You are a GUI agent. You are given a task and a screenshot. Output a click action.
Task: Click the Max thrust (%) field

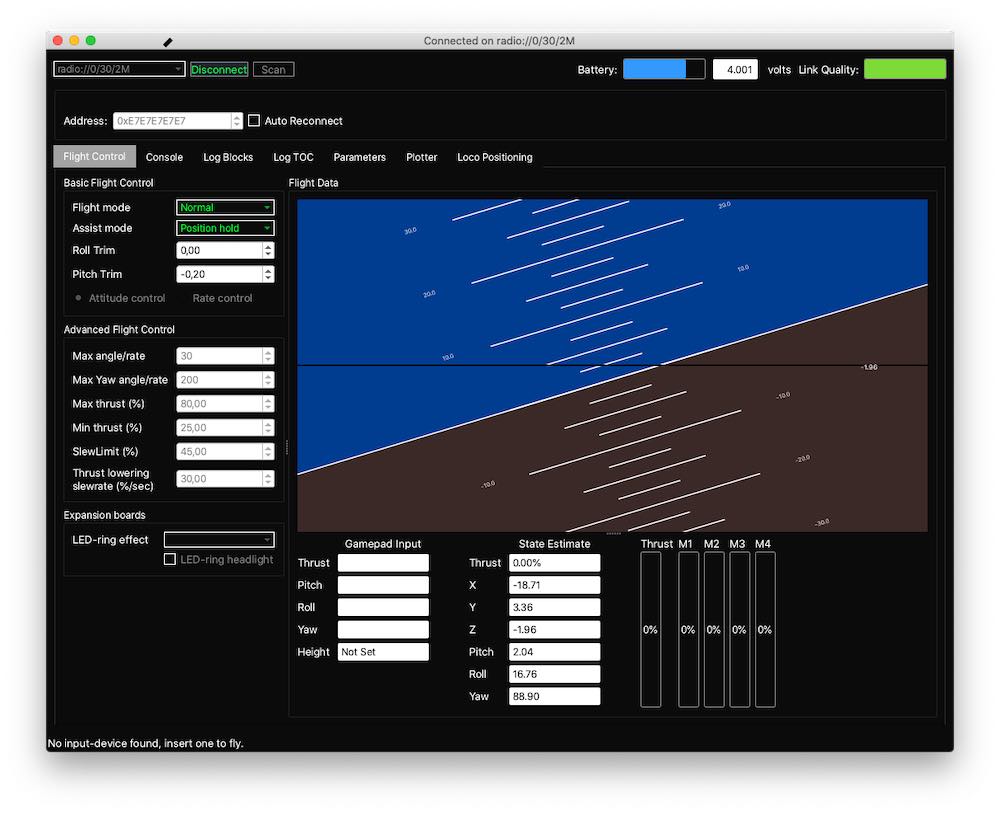tap(219, 404)
